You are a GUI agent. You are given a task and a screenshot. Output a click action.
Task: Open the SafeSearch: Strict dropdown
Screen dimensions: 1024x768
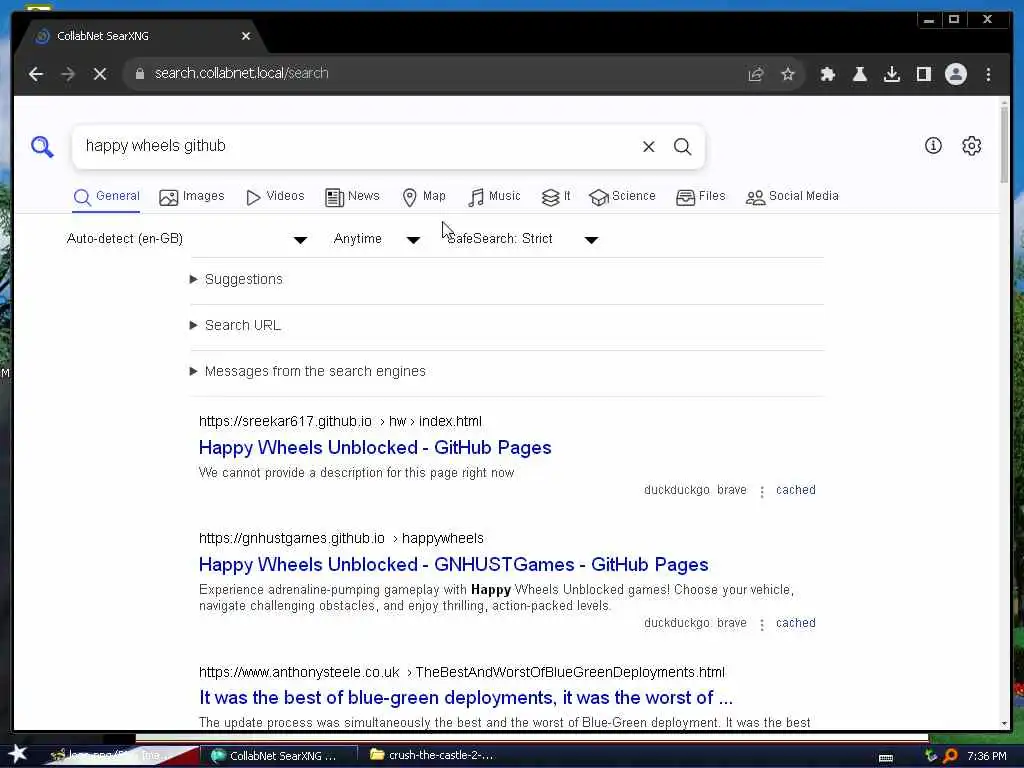click(522, 239)
